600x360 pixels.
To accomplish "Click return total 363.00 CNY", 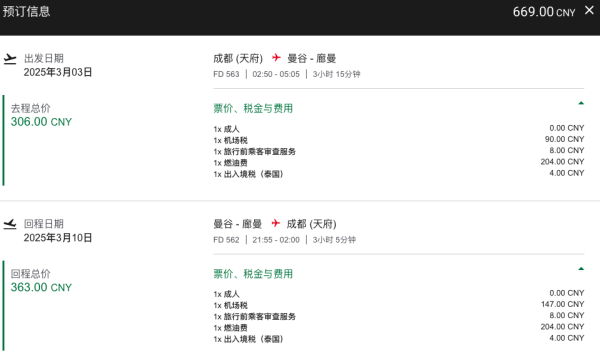I will coord(41,287).
